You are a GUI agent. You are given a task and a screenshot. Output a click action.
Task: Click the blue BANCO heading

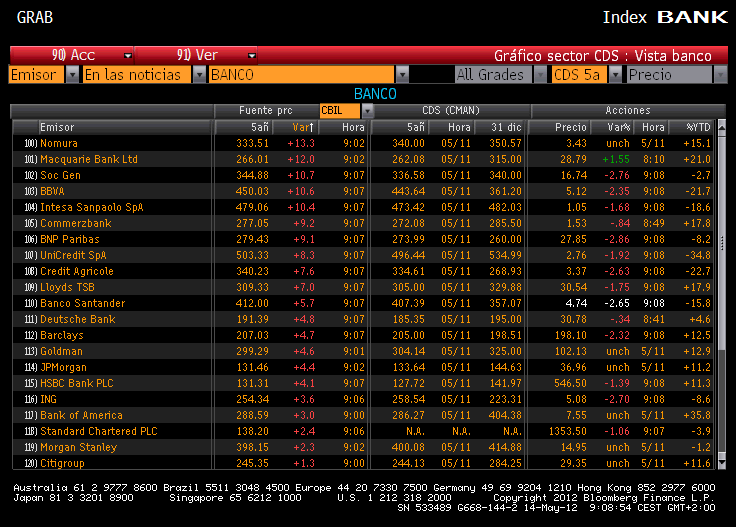pos(375,94)
